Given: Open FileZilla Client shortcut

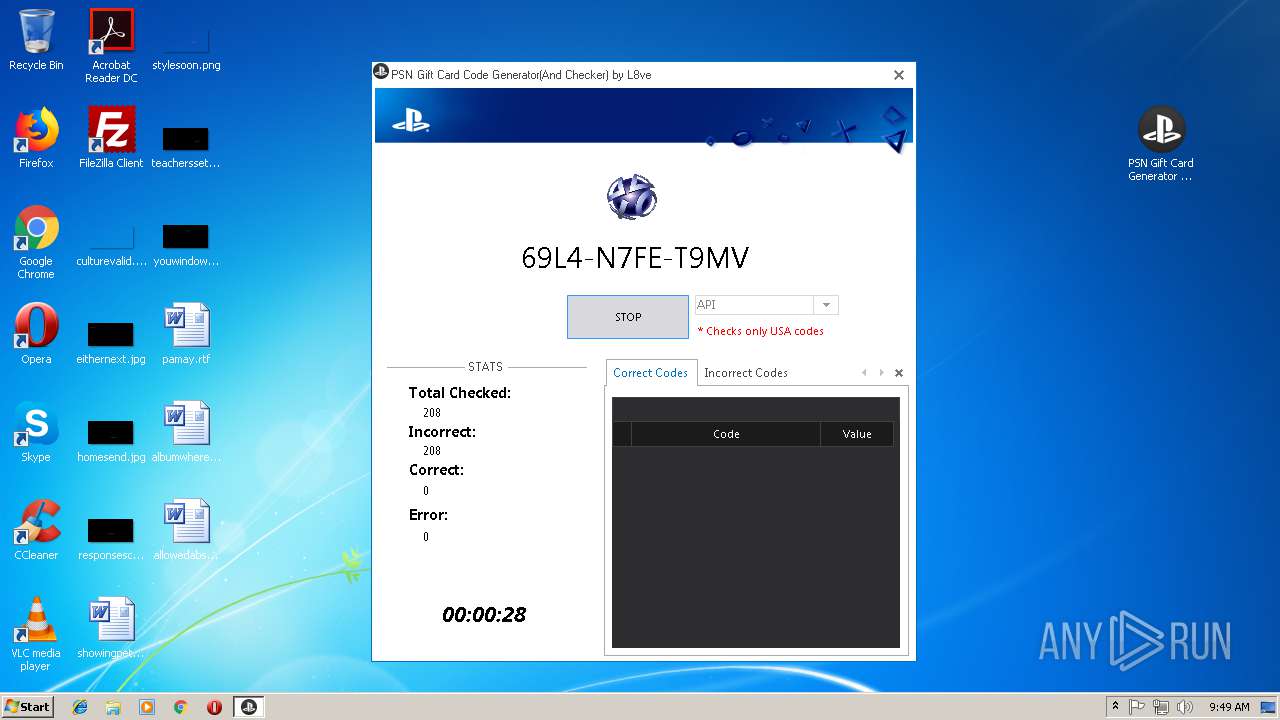Looking at the screenshot, I should click(111, 138).
